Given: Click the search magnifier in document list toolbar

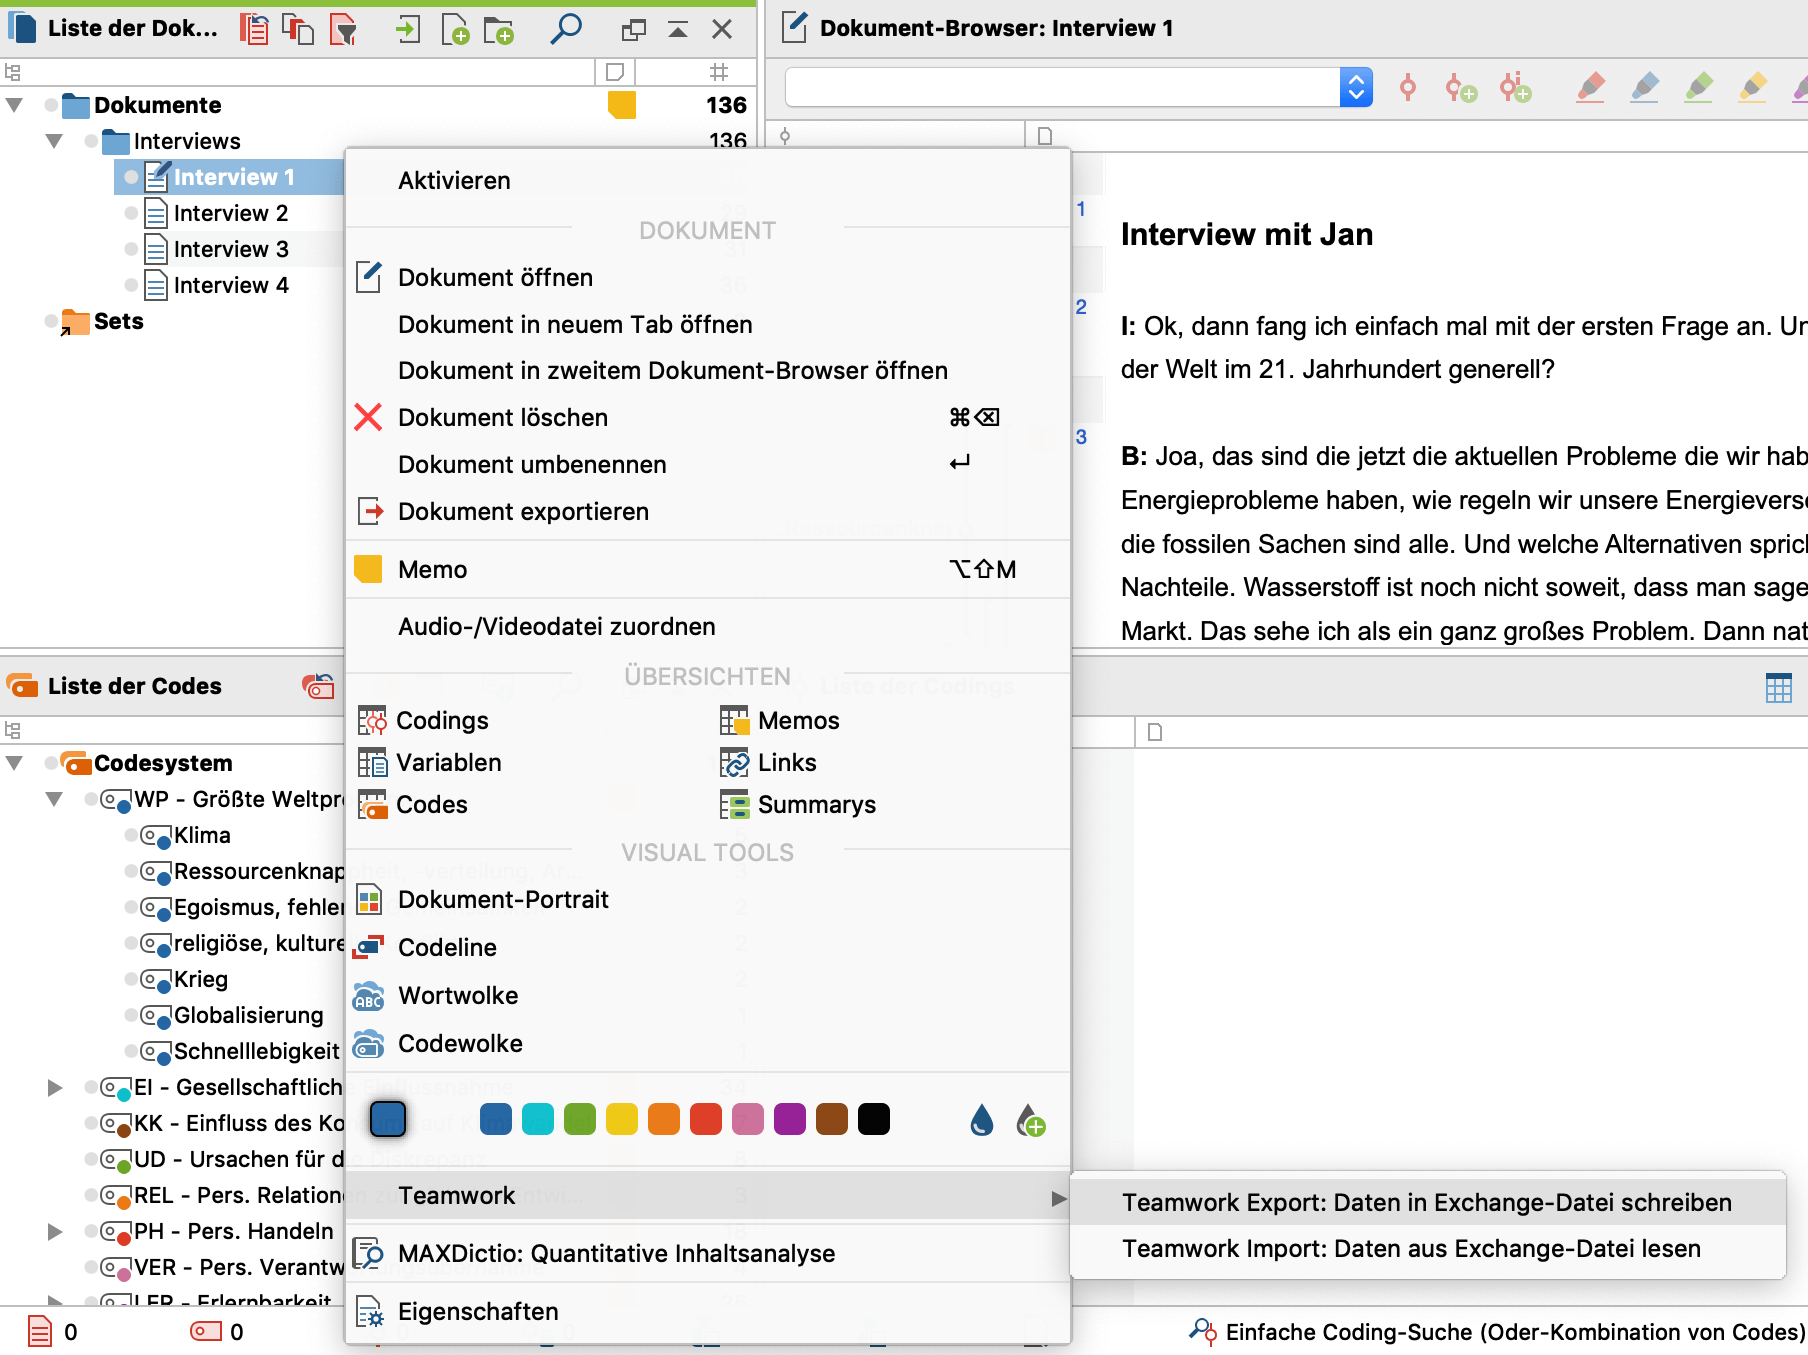Looking at the screenshot, I should pyautogui.click(x=566, y=28).
